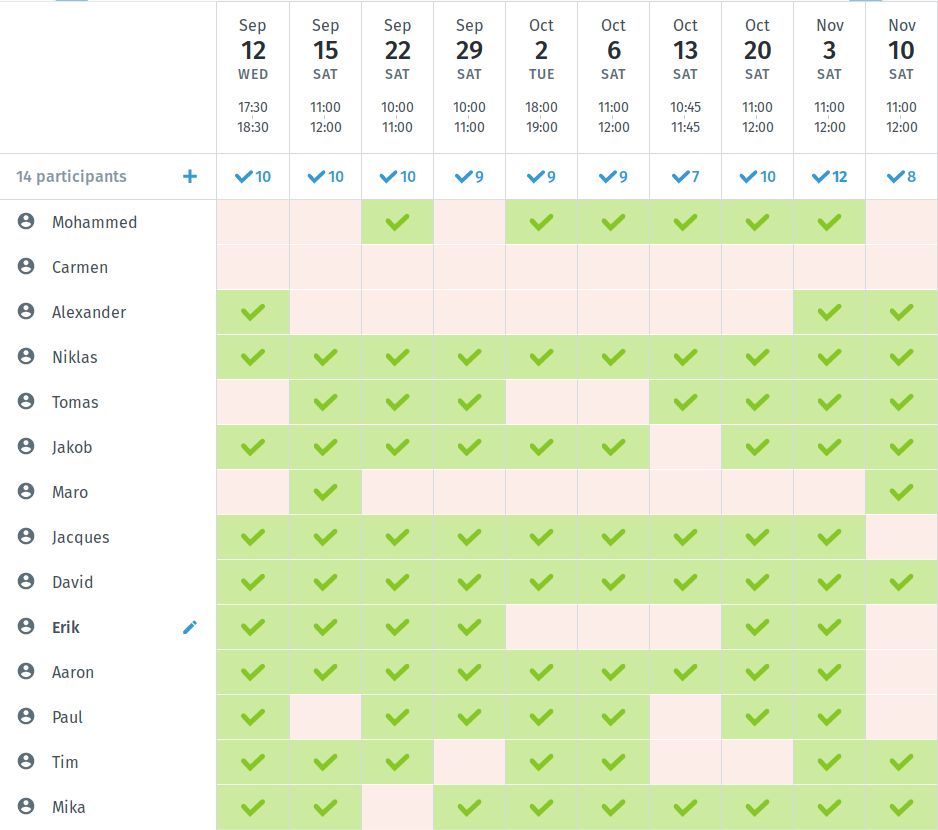Click the avatar icon next to Tim

26,762
